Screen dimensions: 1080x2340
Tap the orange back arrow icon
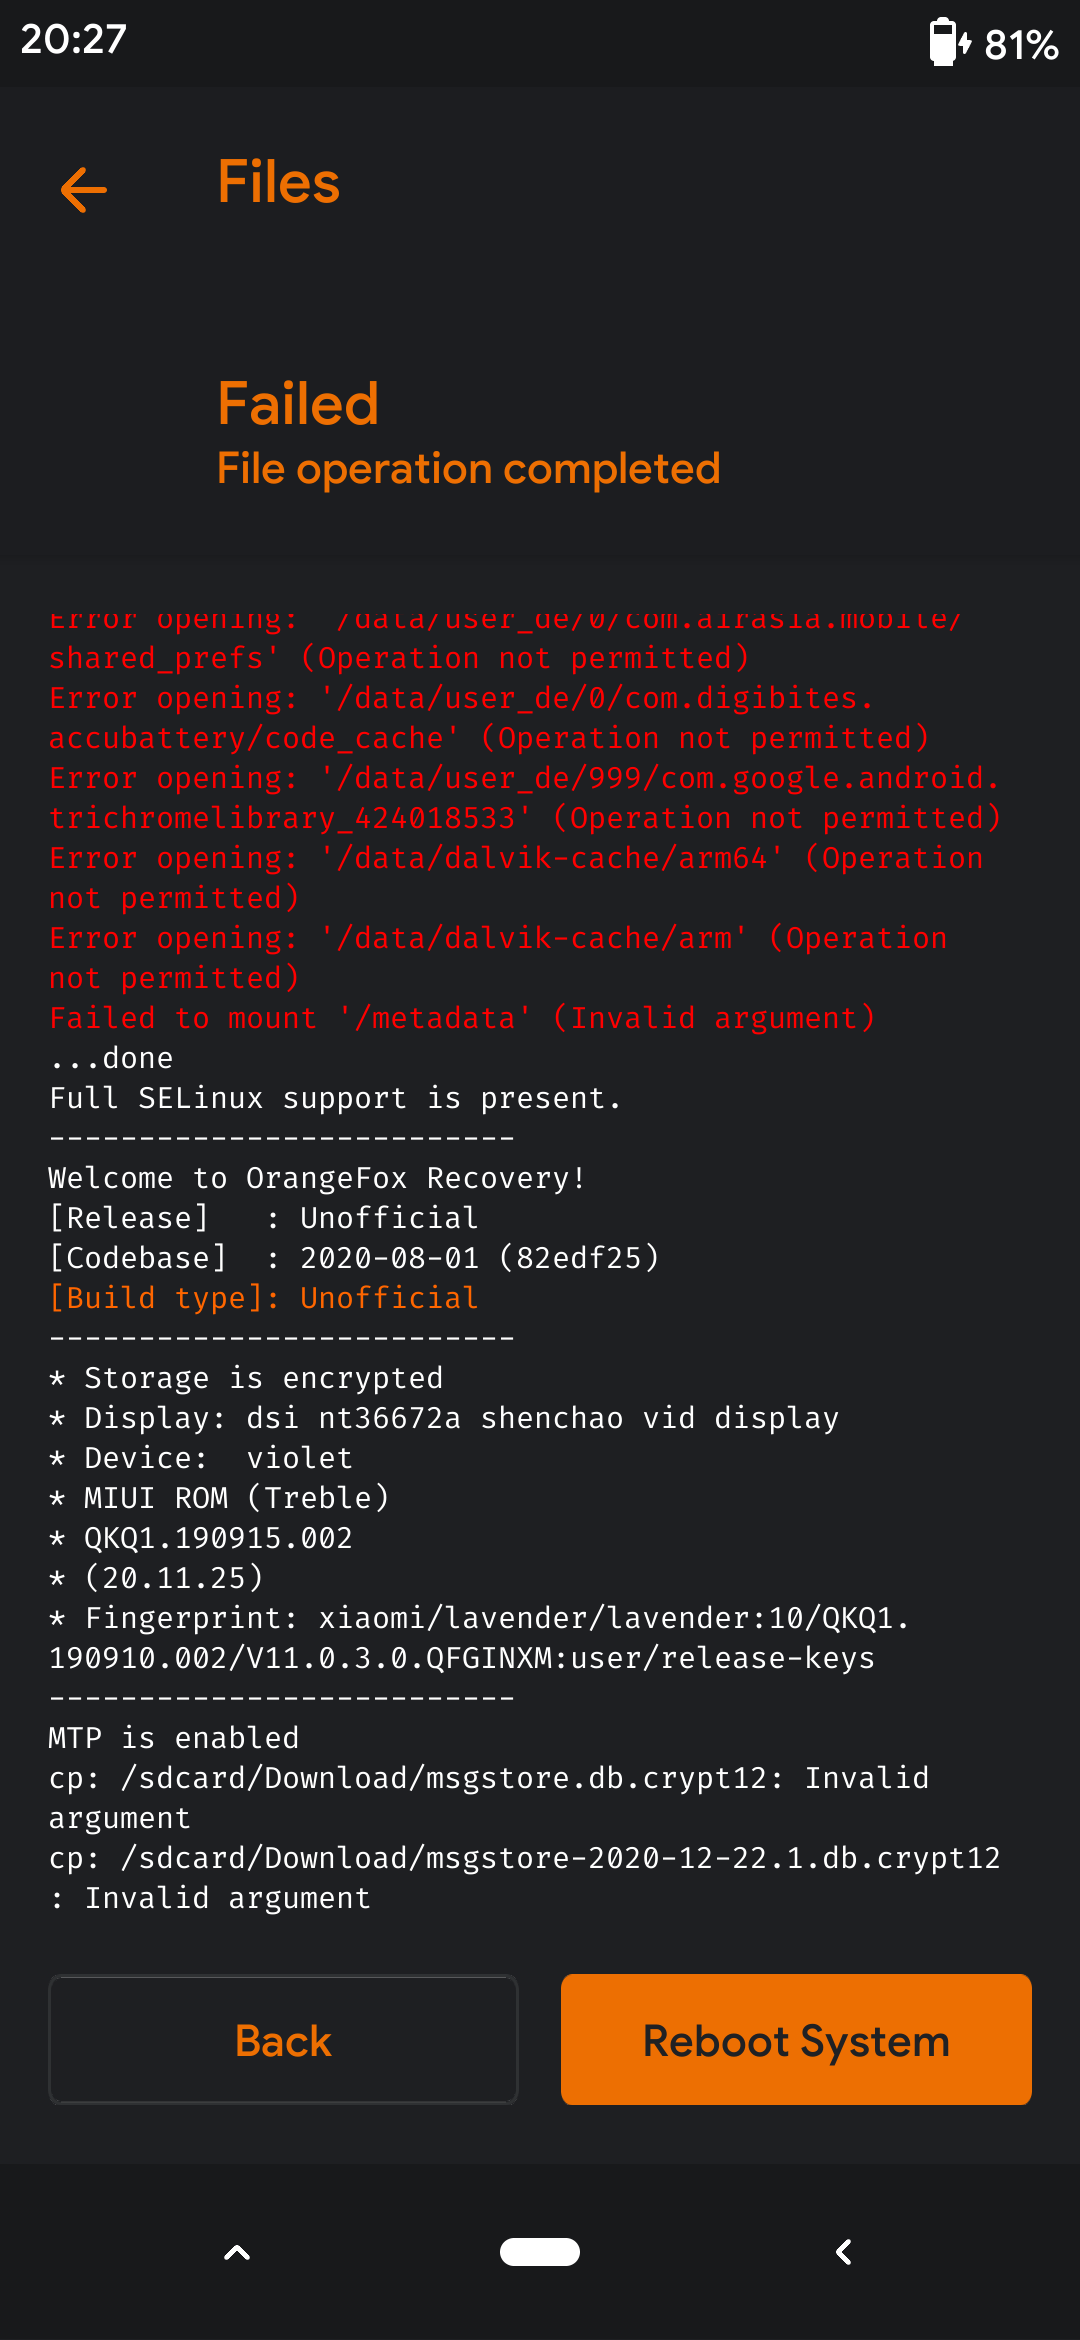tap(84, 189)
